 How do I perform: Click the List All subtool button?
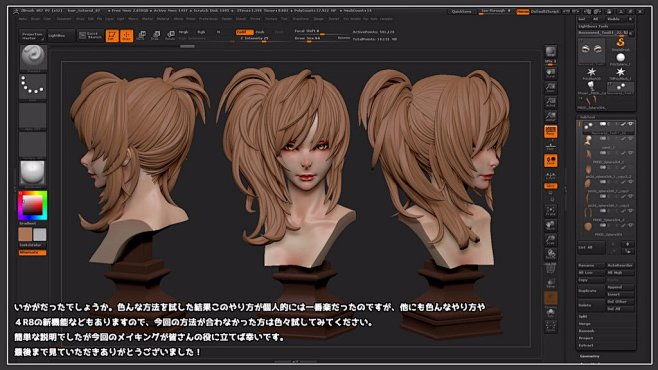pos(591,248)
